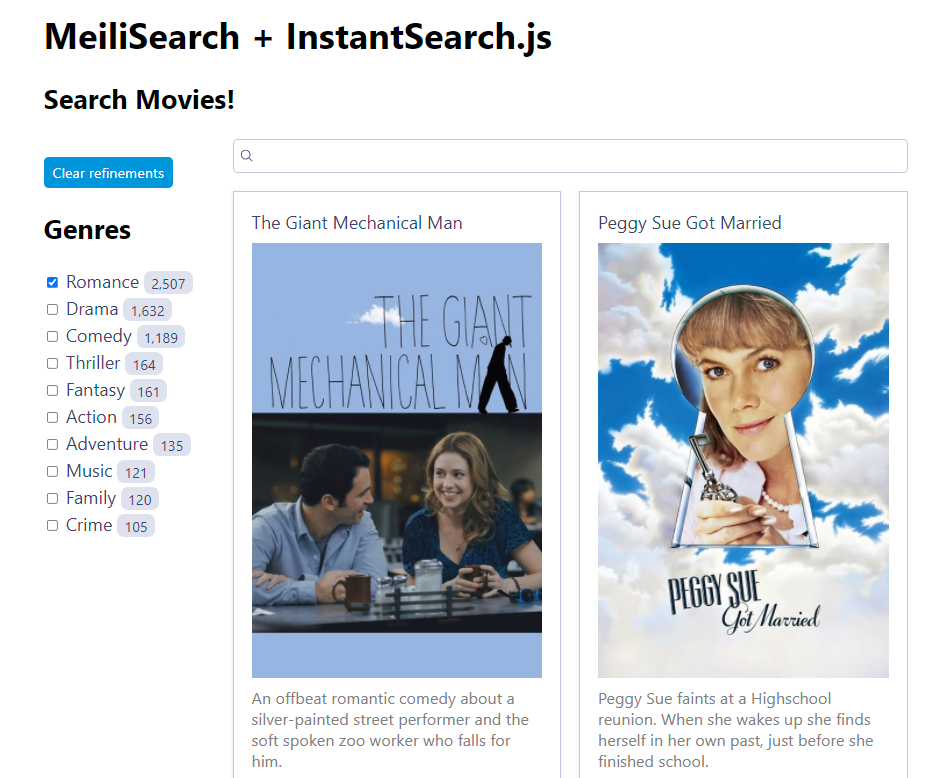The height and width of the screenshot is (778, 951).
Task: Click the Genres heading
Action: [x=87, y=230]
